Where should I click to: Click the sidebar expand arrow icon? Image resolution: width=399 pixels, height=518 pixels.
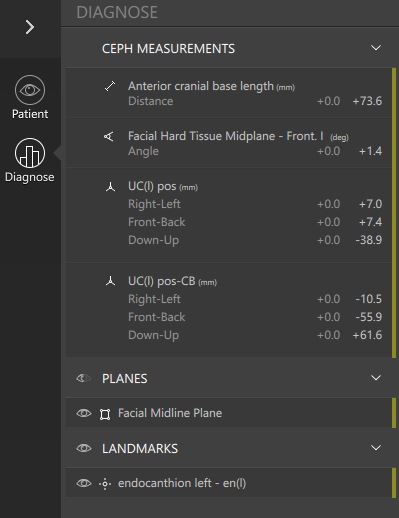coord(30,27)
